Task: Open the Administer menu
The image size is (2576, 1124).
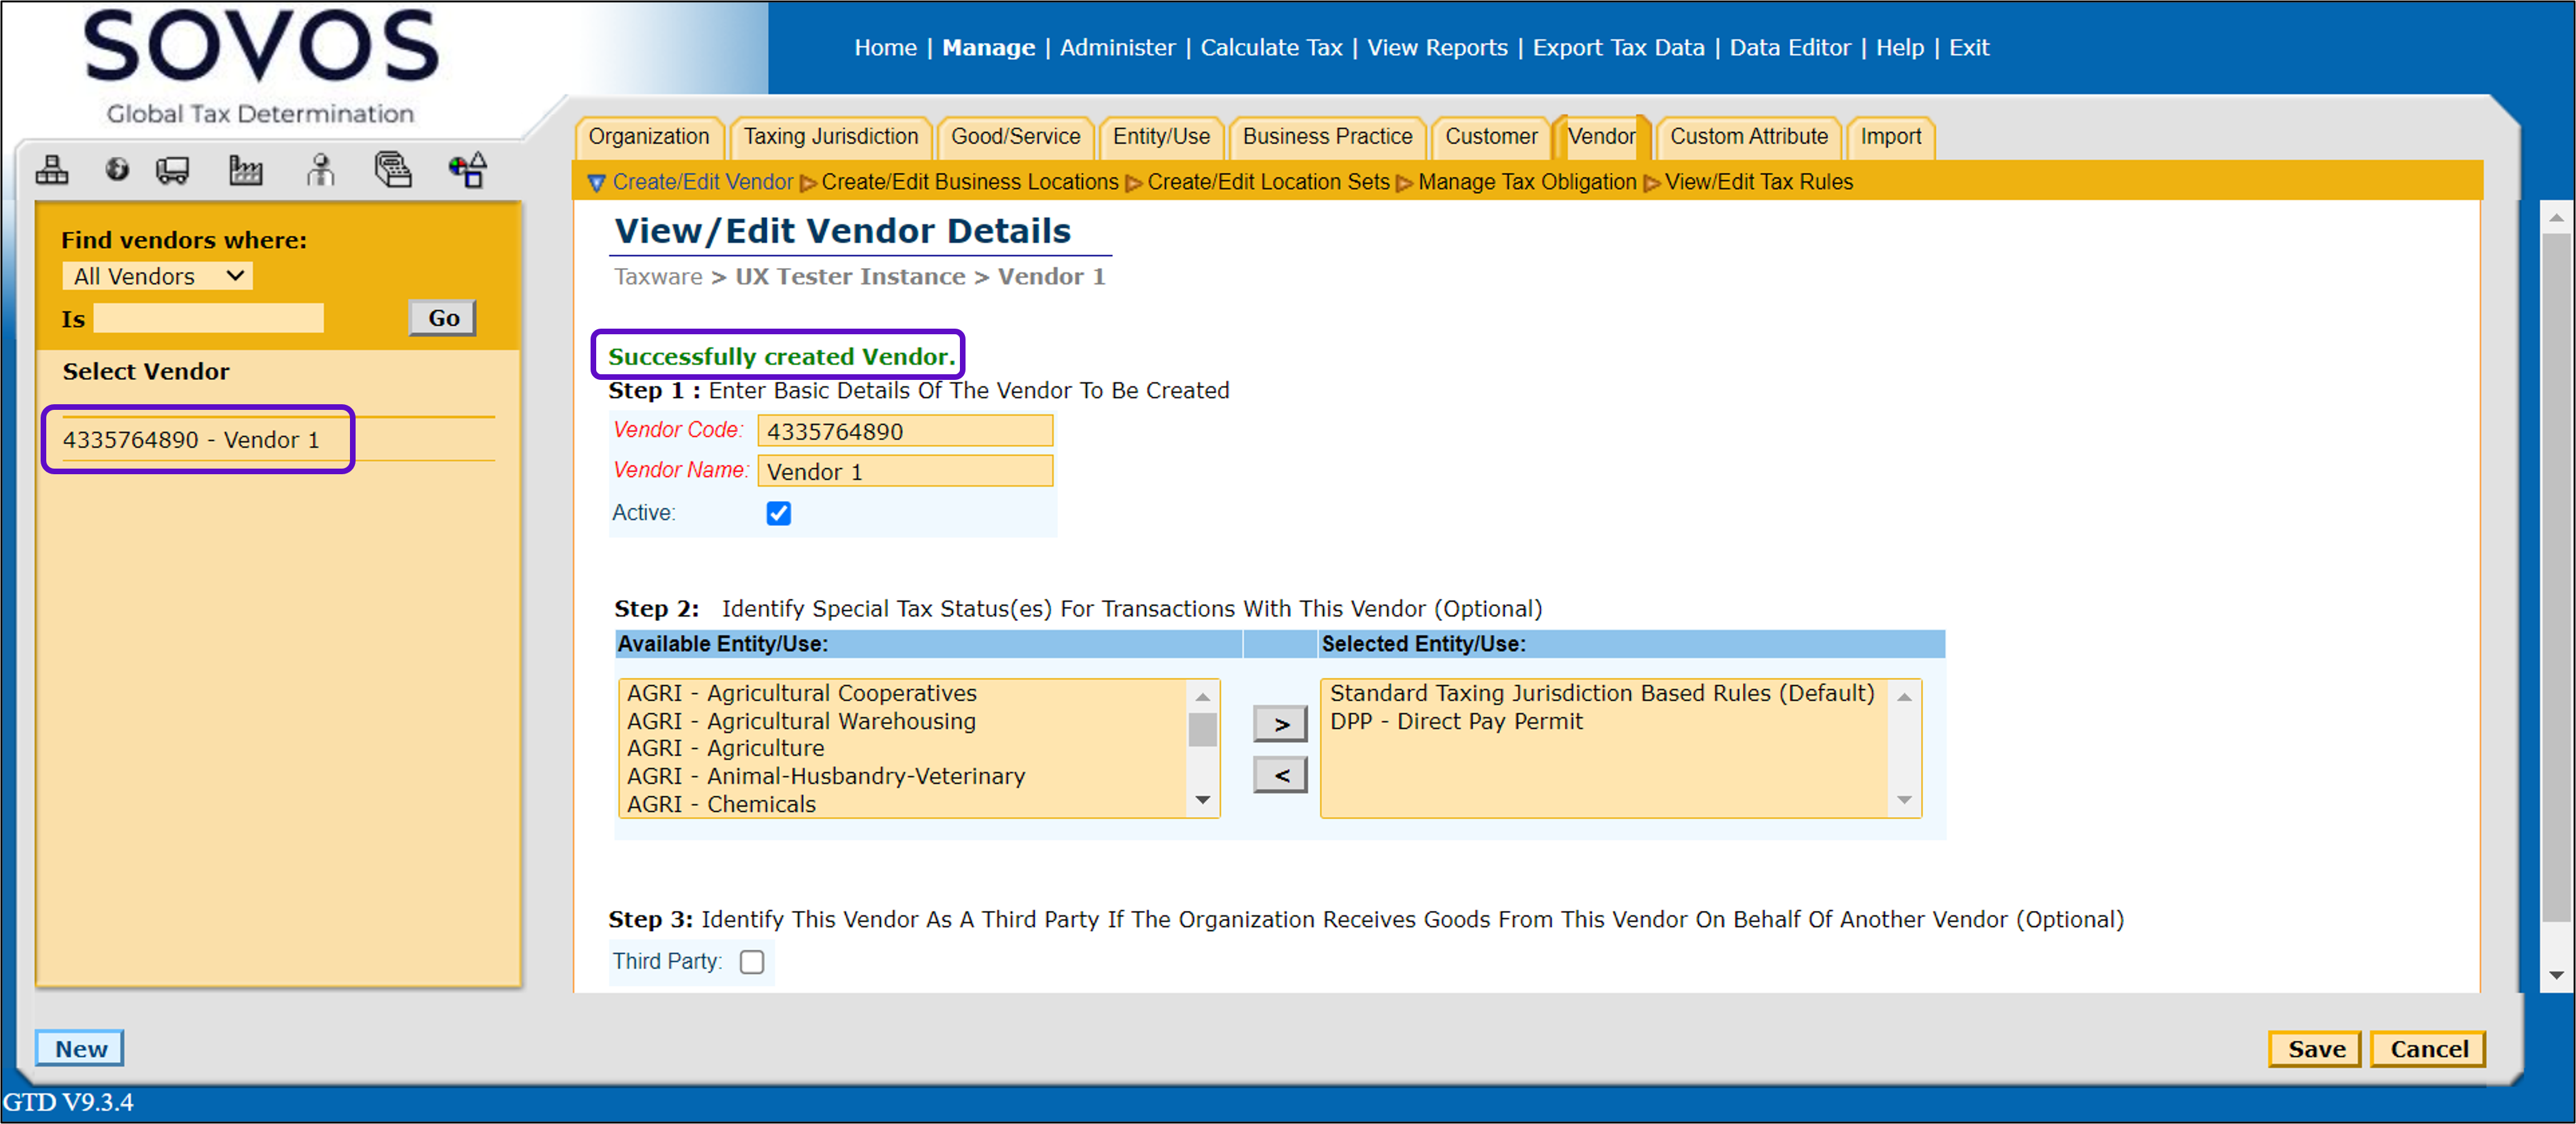Action: click(1117, 47)
